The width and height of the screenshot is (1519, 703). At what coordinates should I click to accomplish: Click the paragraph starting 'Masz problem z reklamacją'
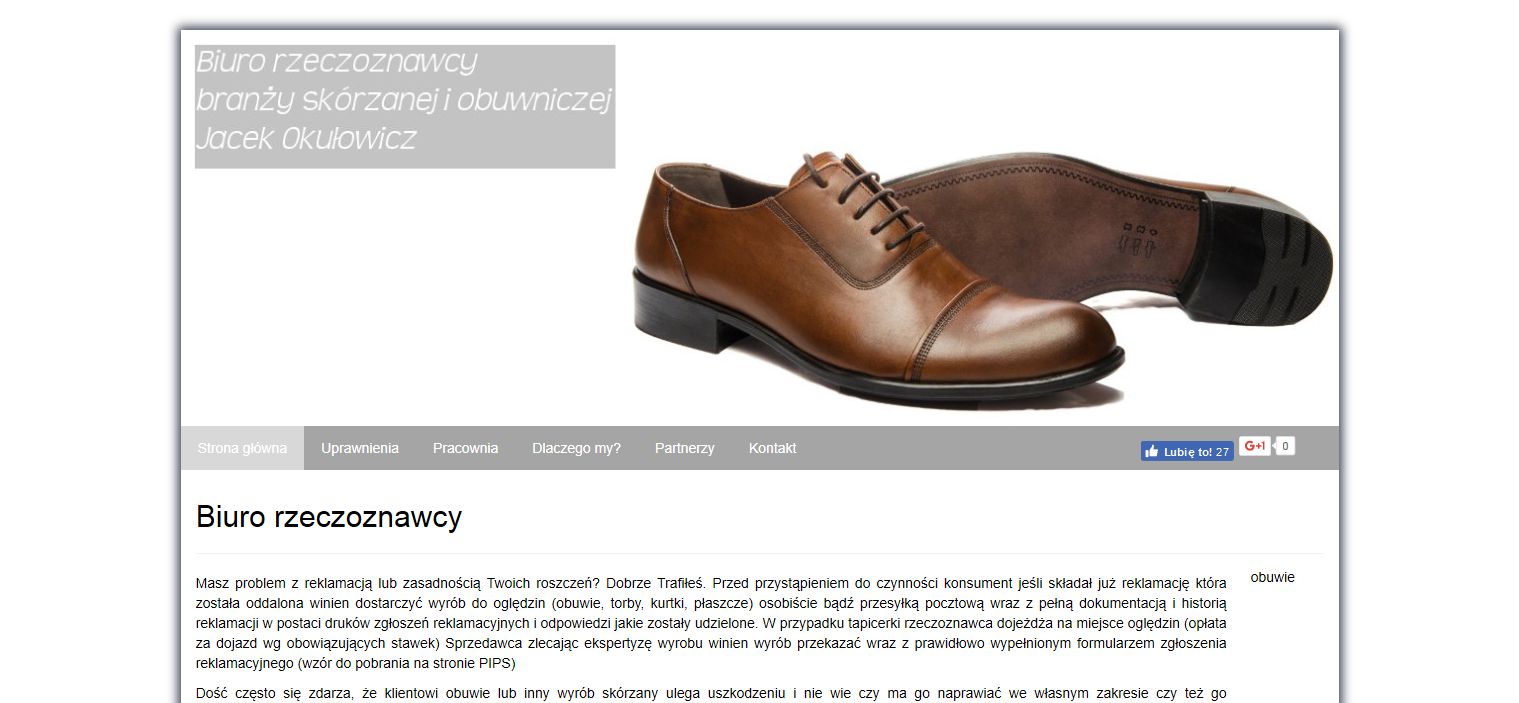click(x=711, y=620)
